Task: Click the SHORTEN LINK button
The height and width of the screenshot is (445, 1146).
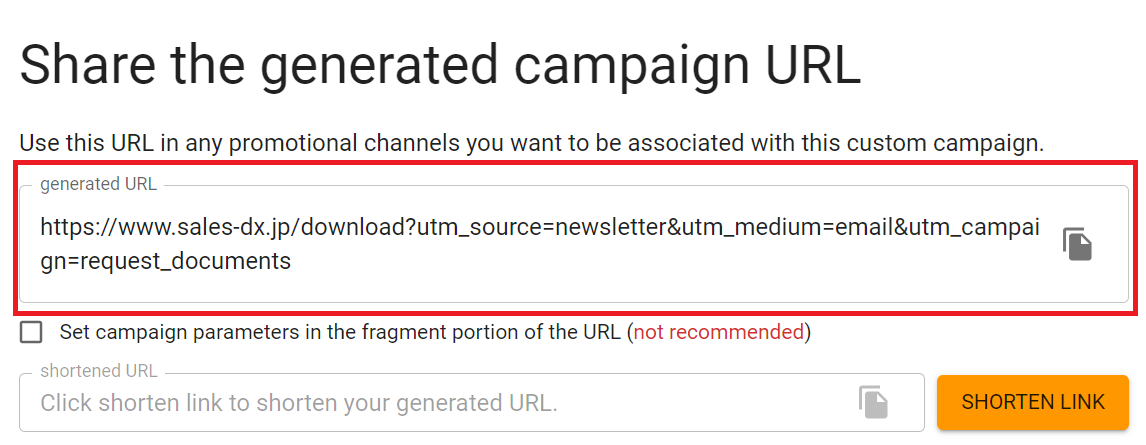Action: tap(1033, 402)
